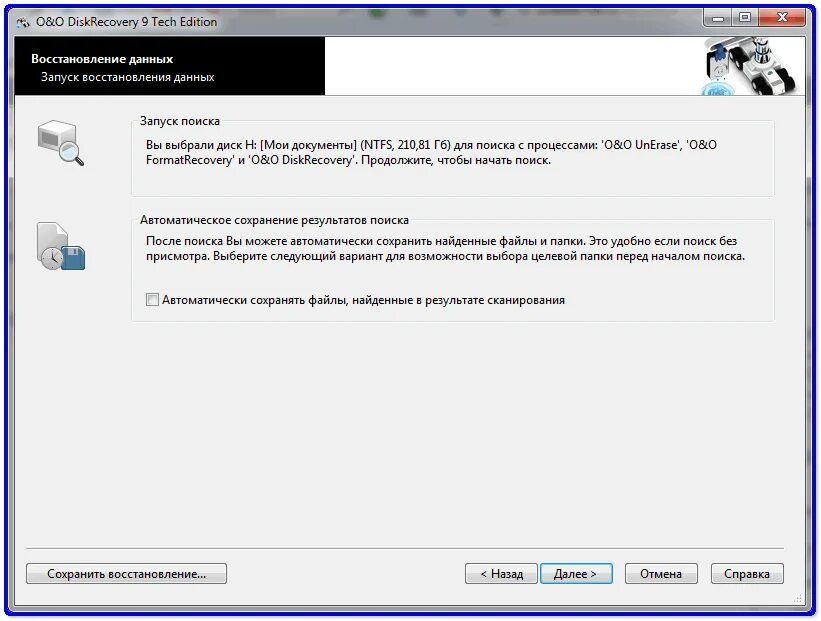Enable automatic saving of found files checkbox
Viewport: 821px width, 621px height.
tap(152, 300)
